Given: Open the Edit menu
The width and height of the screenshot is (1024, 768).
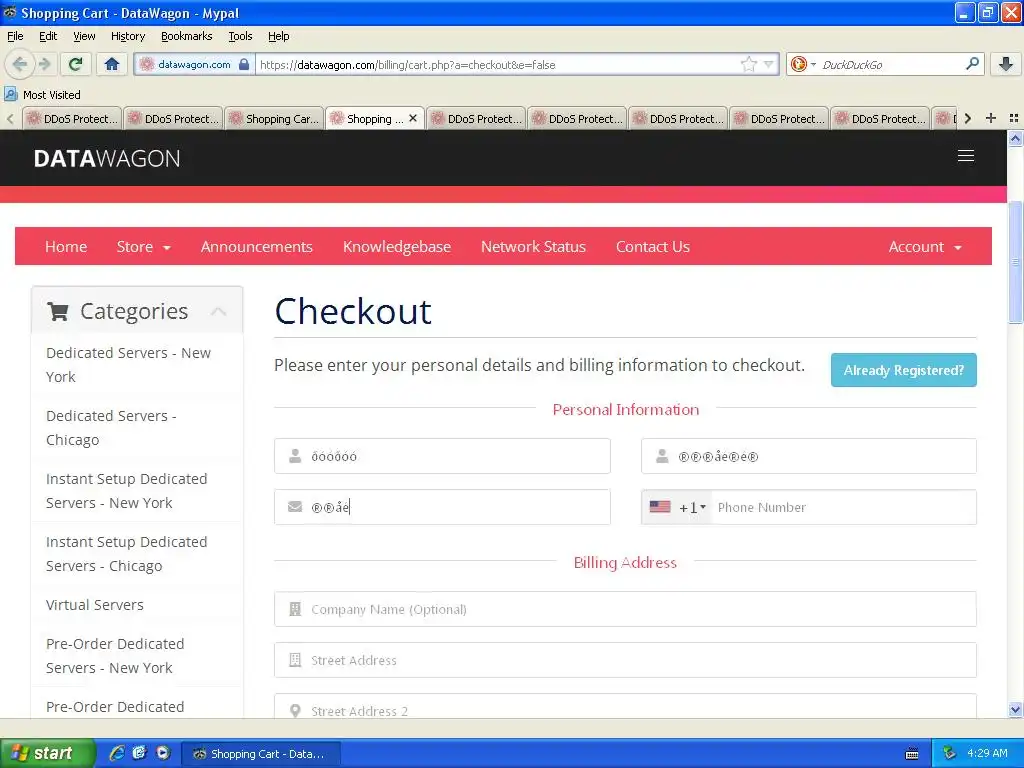Looking at the screenshot, I should coord(48,36).
